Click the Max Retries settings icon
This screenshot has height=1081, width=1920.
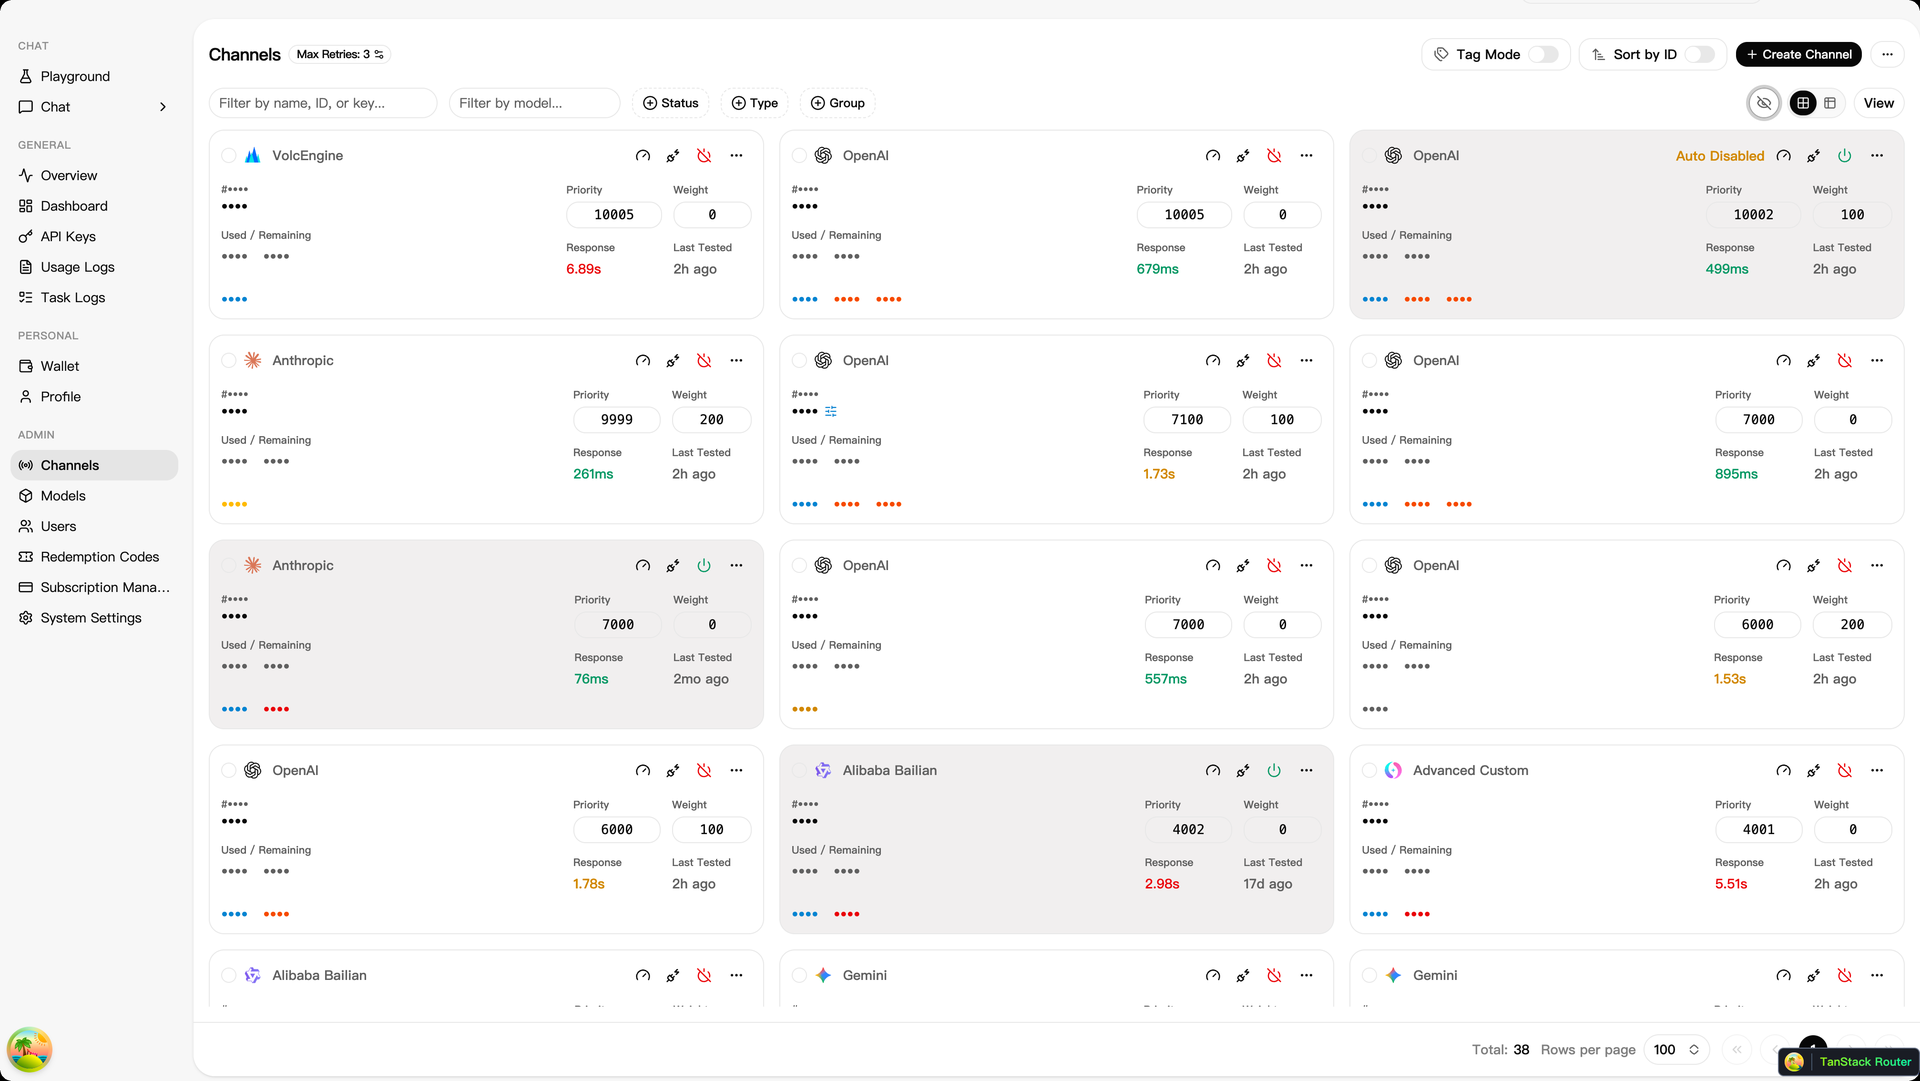click(379, 55)
